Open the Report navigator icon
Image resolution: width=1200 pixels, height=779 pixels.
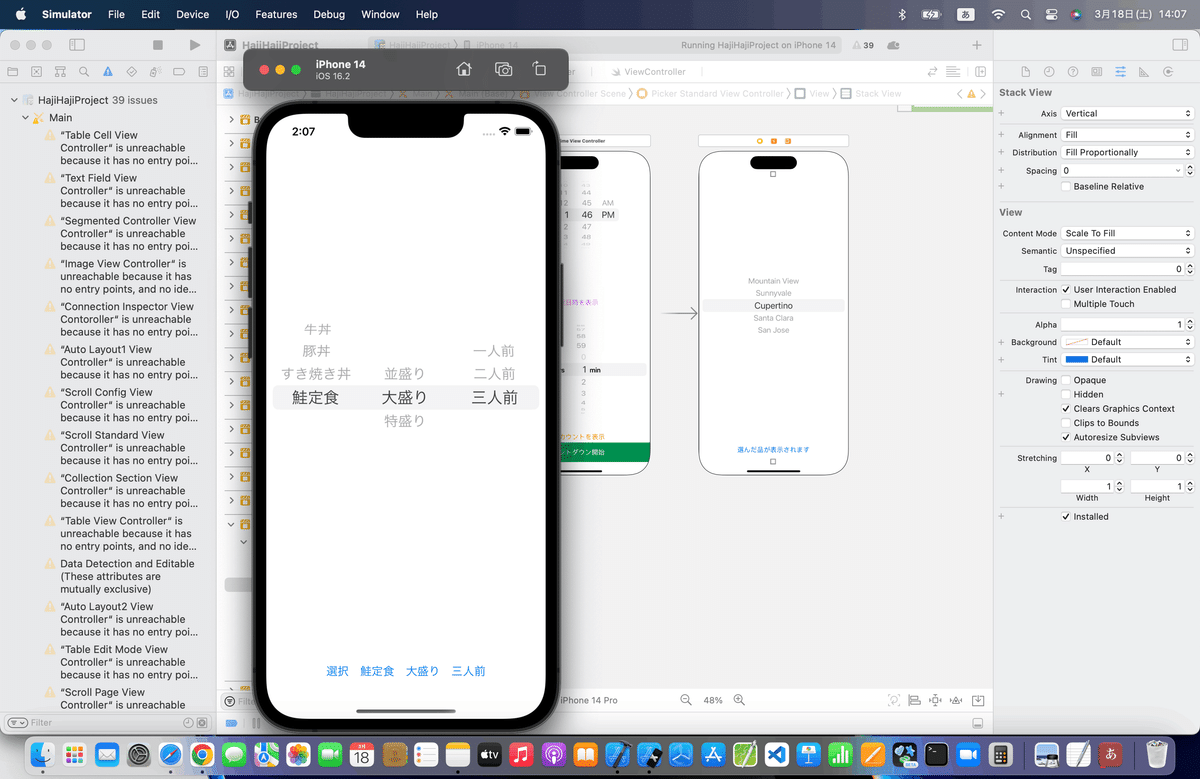pos(202,72)
